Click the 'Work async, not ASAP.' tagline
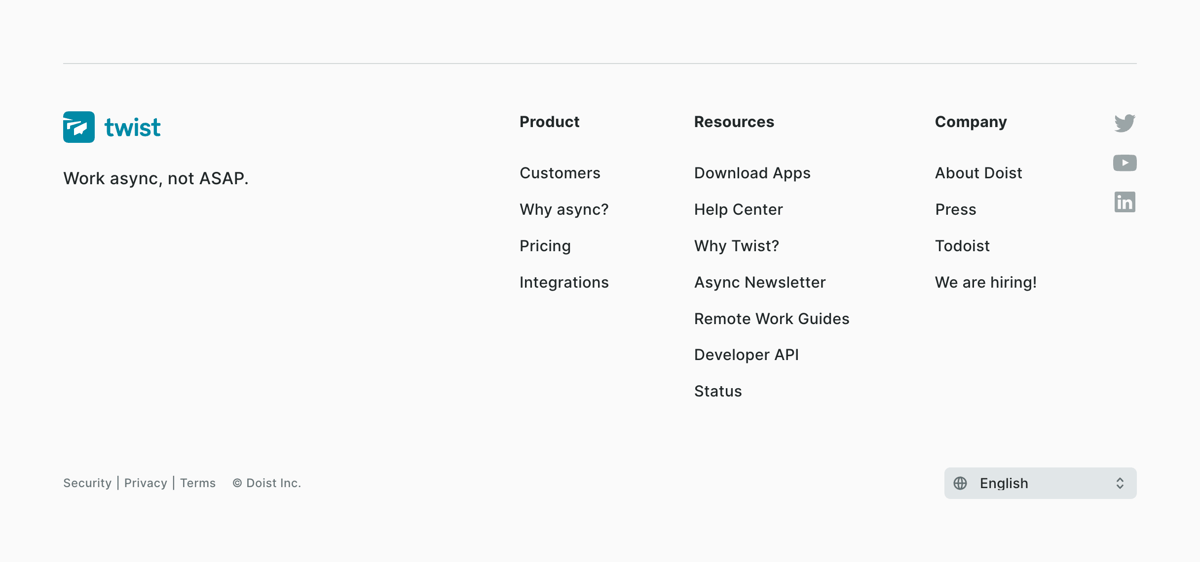The image size is (1200, 562). [156, 178]
